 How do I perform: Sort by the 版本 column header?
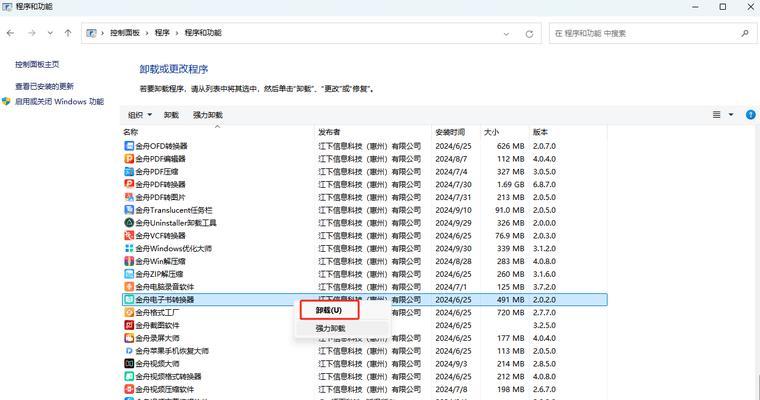coord(540,132)
